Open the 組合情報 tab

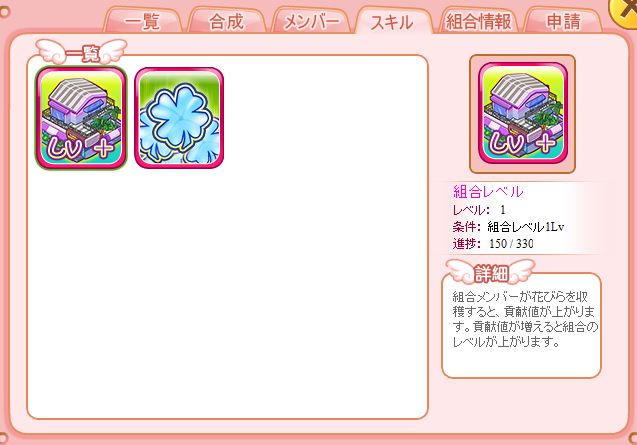point(479,22)
